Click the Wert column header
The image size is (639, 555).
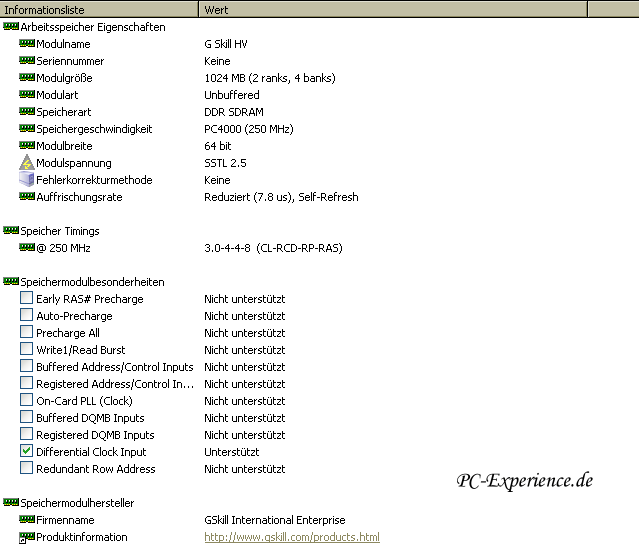pos(393,9)
